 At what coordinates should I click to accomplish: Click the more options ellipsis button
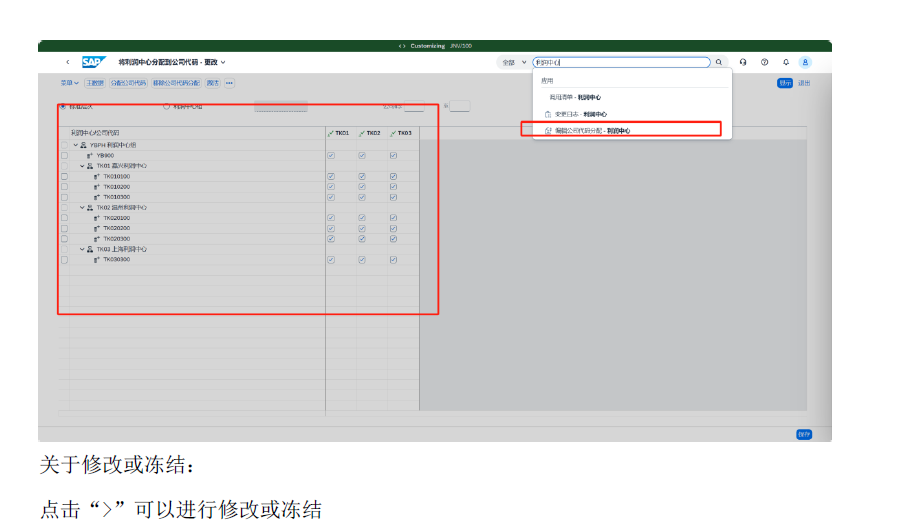(x=229, y=83)
